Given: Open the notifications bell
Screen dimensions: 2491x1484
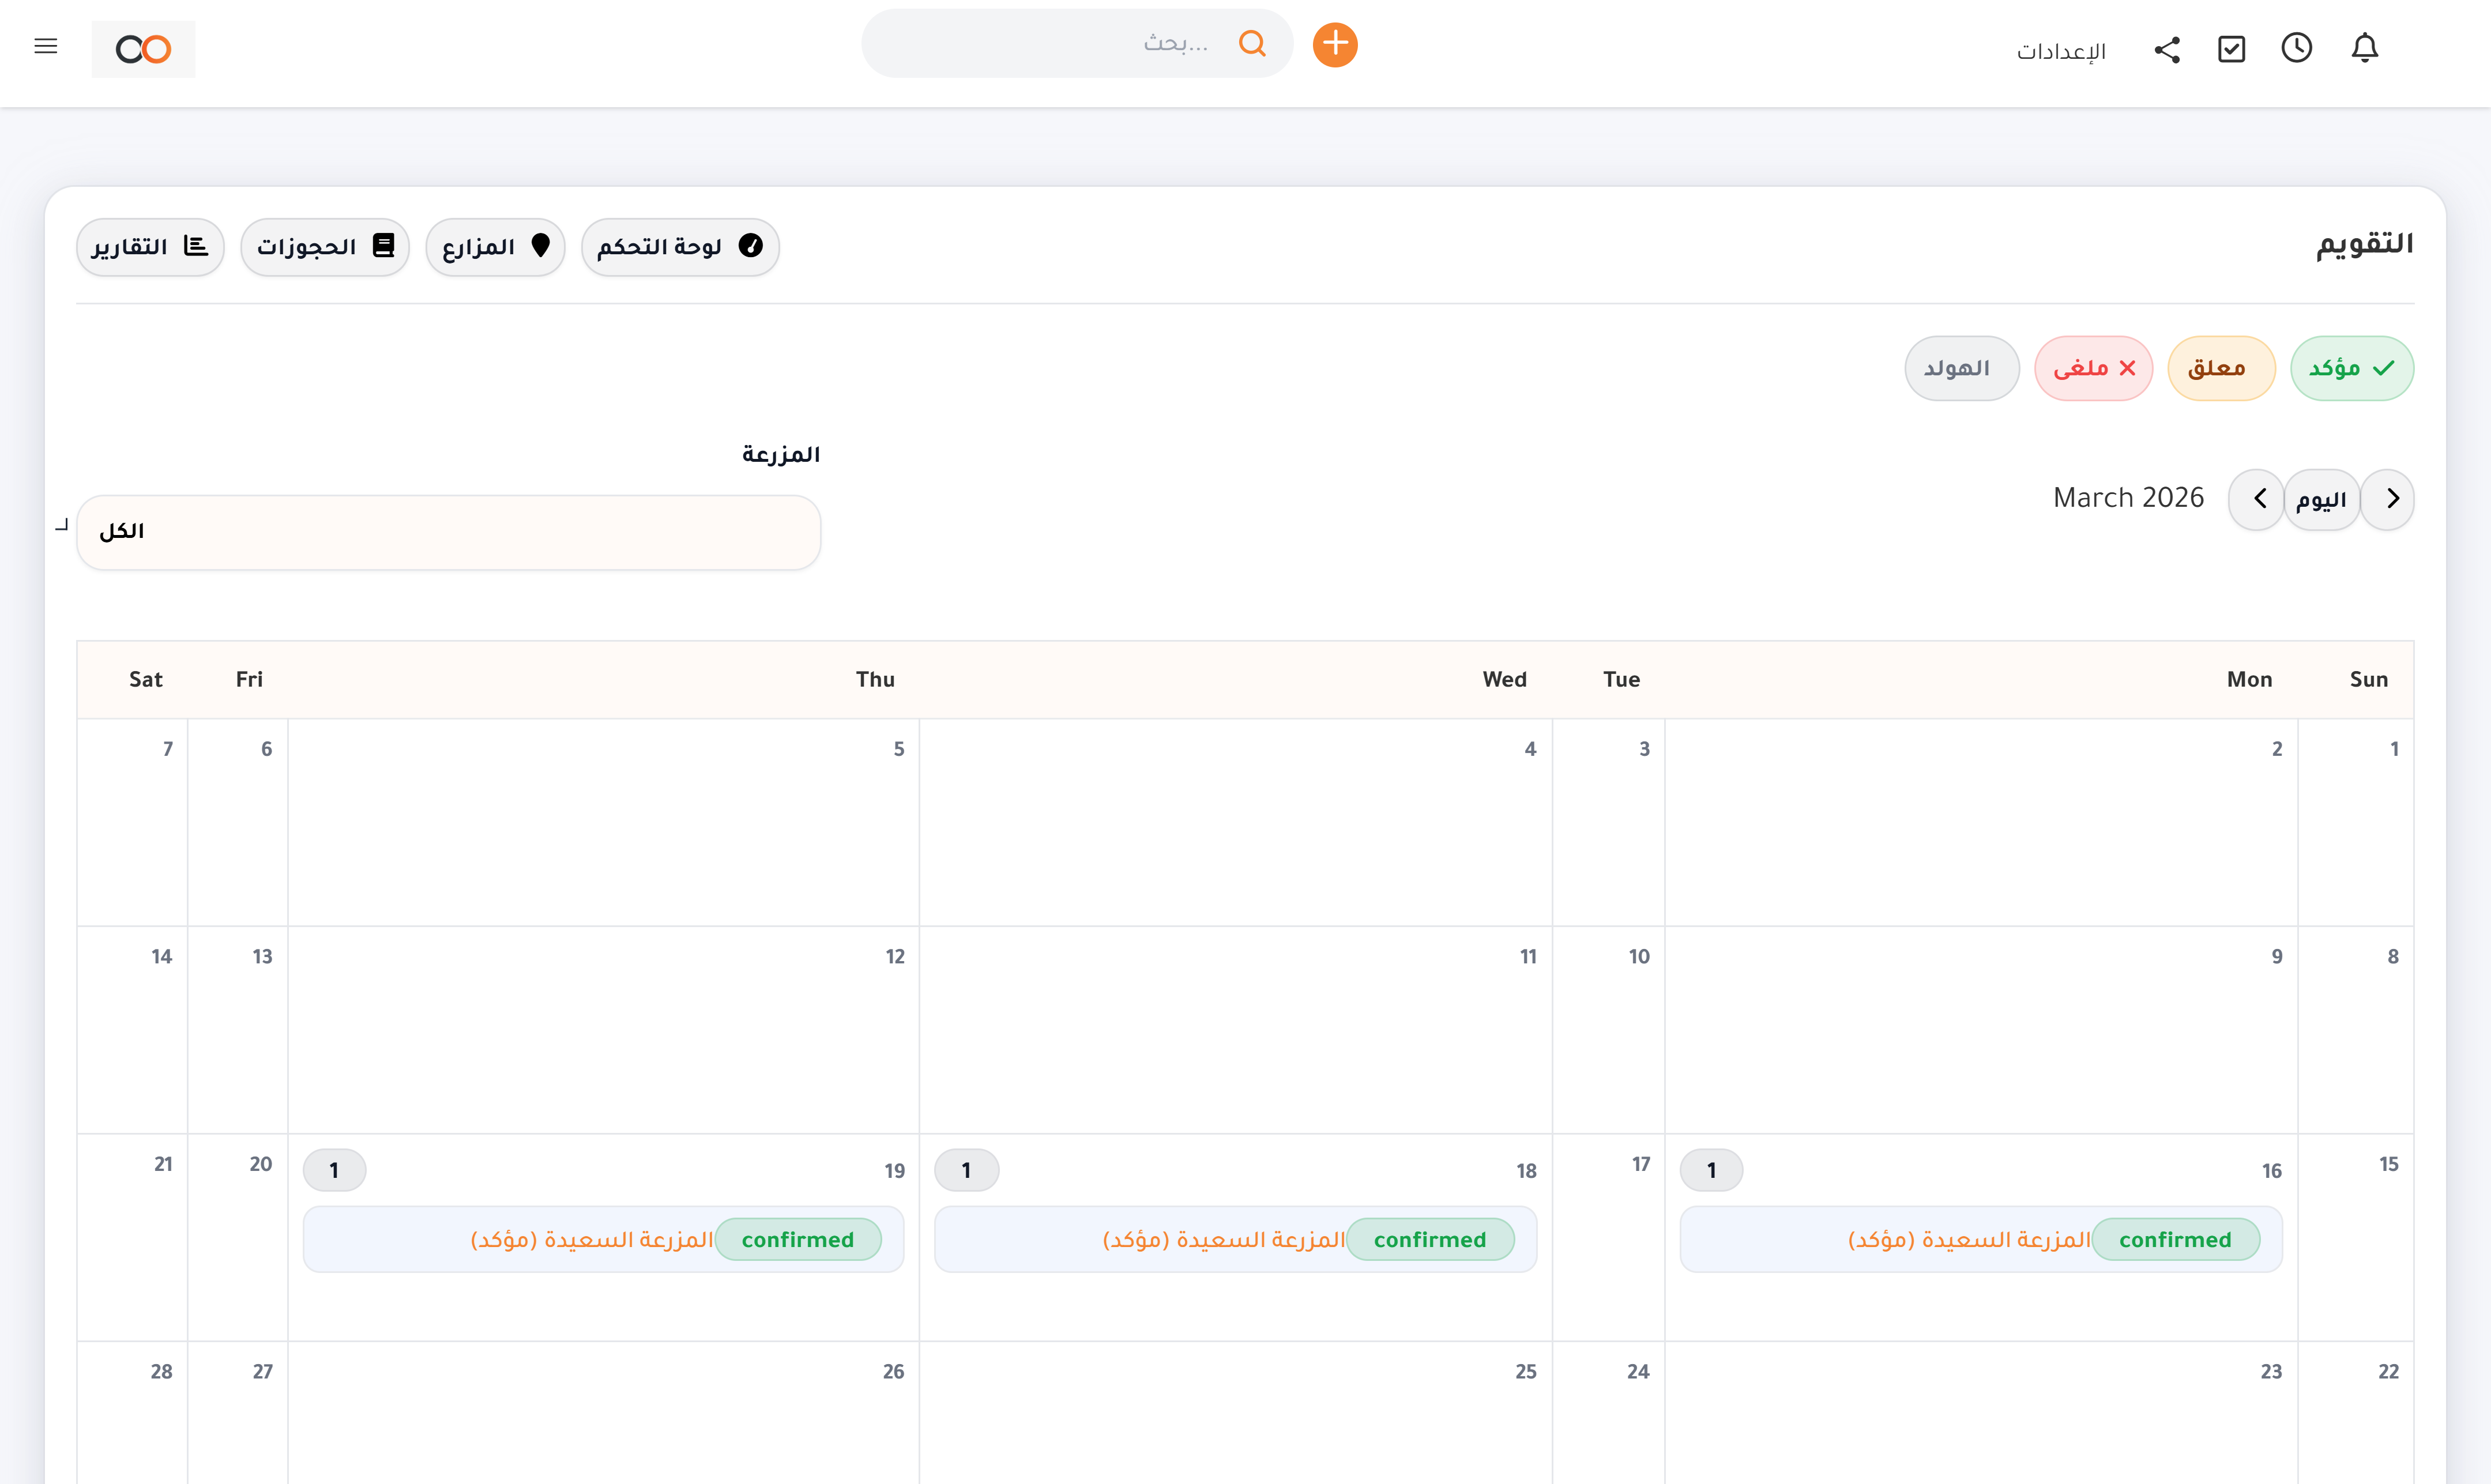Looking at the screenshot, I should (x=2366, y=47).
